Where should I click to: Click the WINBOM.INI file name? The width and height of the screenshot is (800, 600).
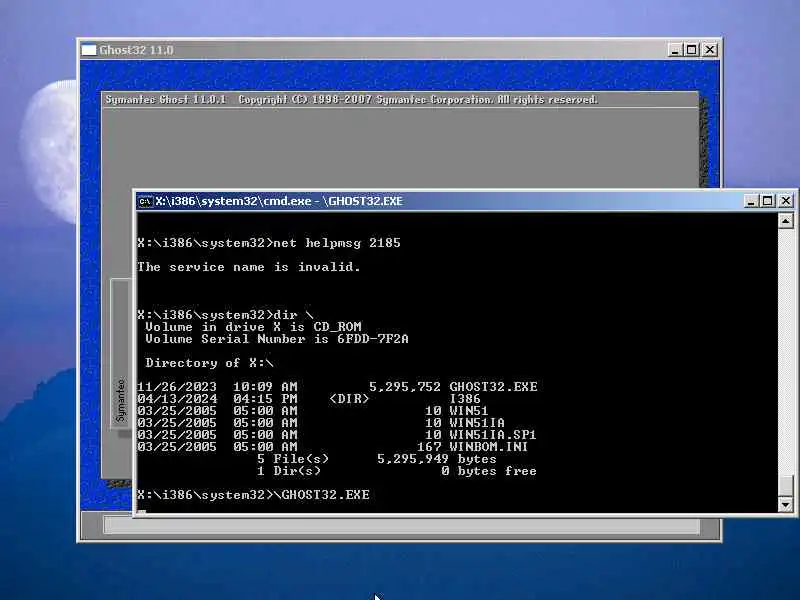(489, 447)
